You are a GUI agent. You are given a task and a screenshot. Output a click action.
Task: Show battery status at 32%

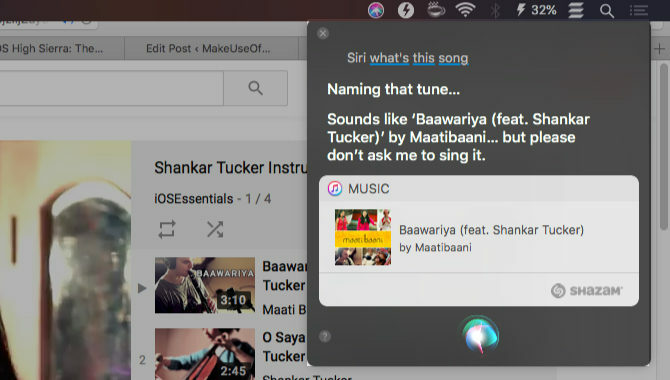pos(537,9)
